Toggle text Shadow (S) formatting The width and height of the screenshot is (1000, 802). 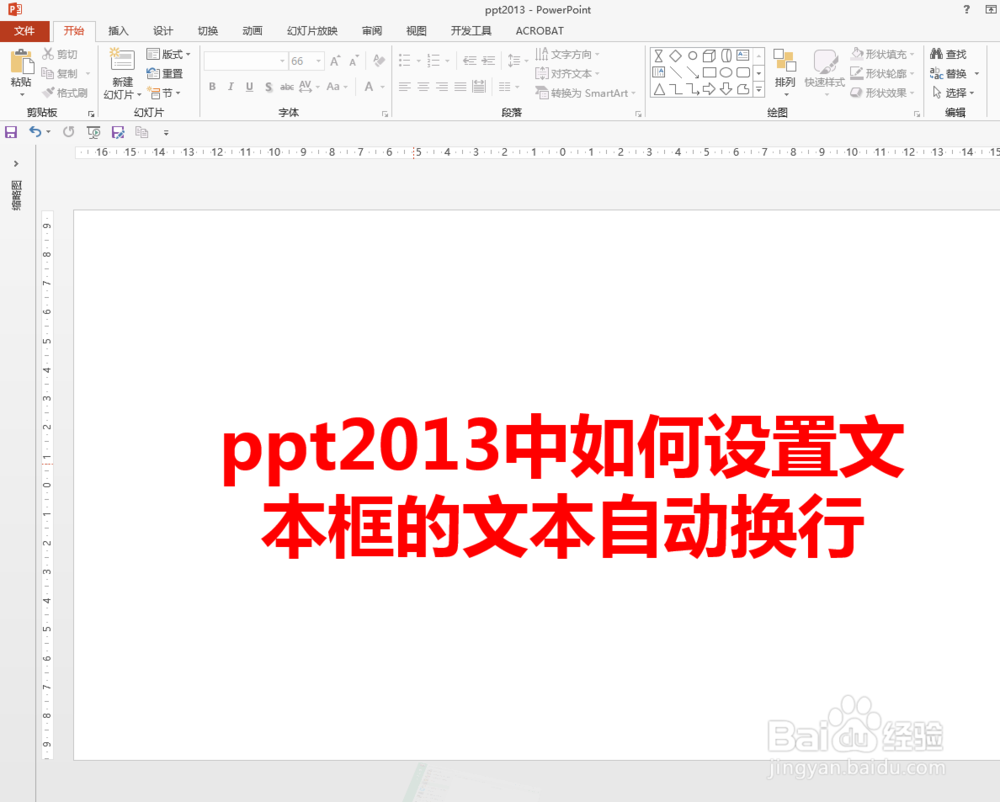tap(268, 87)
